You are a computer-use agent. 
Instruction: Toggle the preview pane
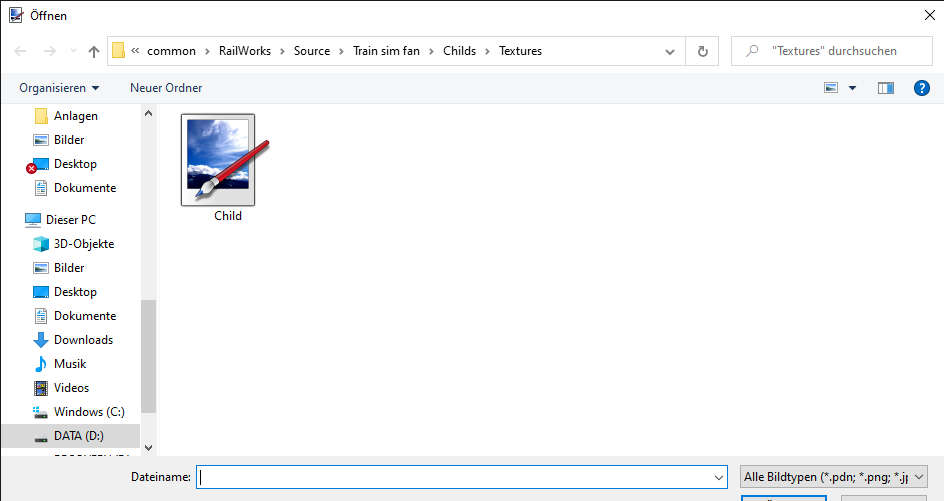886,88
